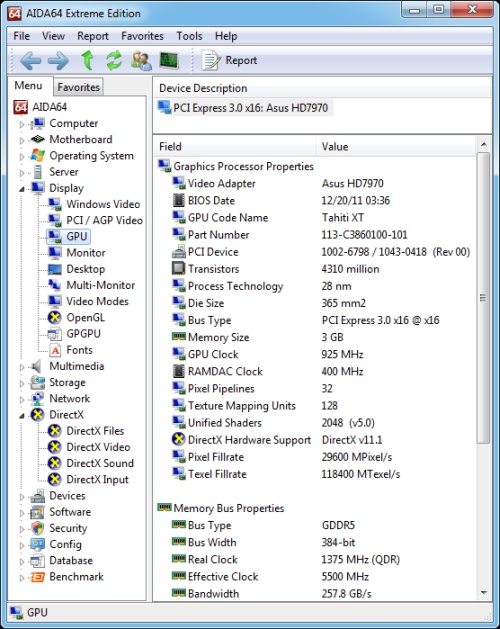Viewport: 500px width, 629px height.
Task: Open the Favorites menu
Action: tap(142, 36)
